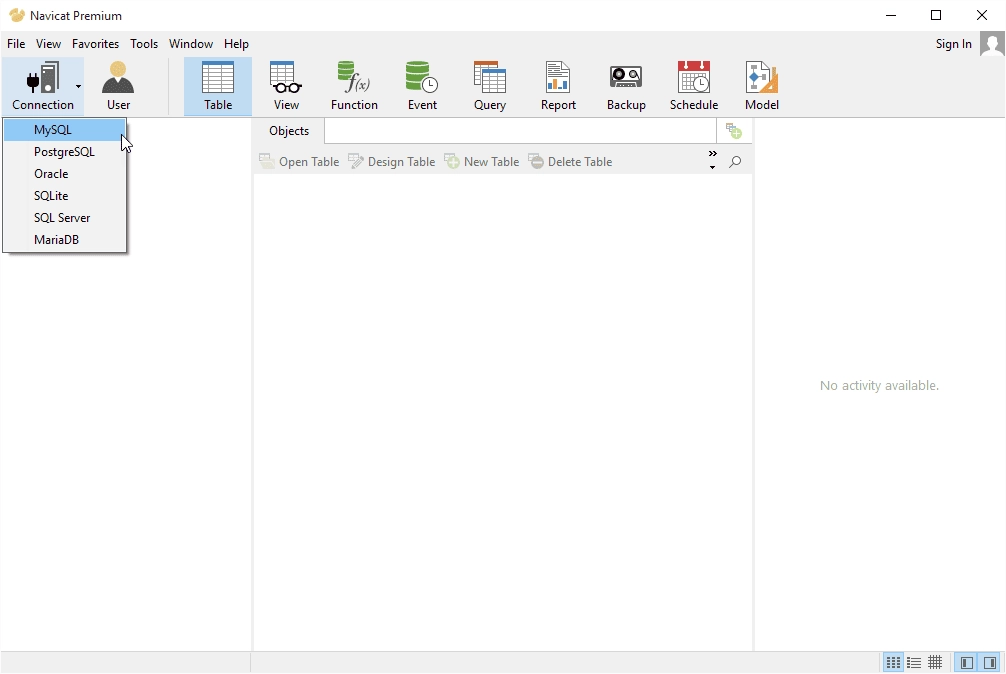Screen dimensions: 1006x674
Task: Click the search magnifier icon
Action: click(735, 162)
